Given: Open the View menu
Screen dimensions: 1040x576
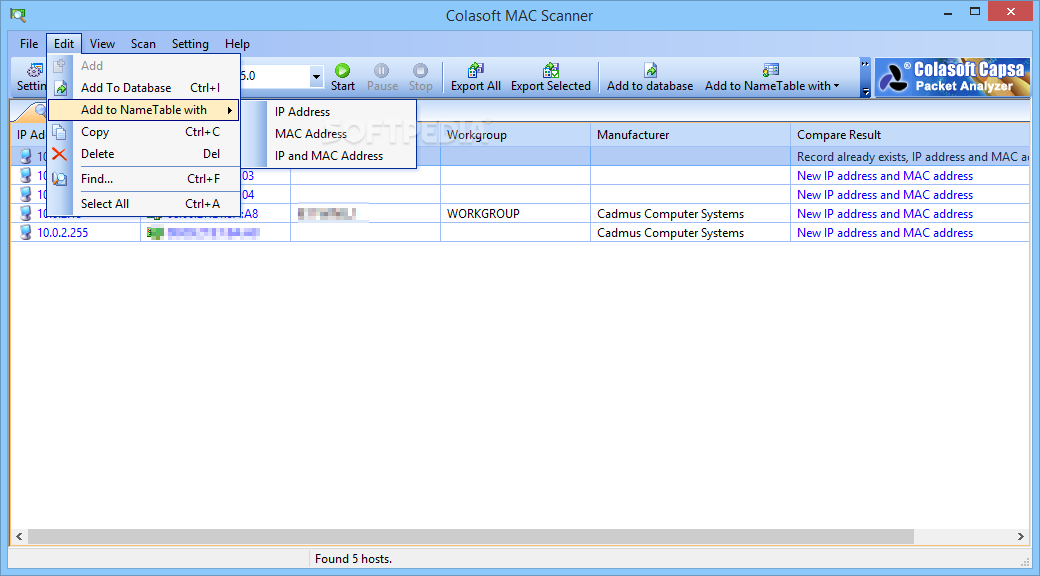Looking at the screenshot, I should (x=102, y=44).
